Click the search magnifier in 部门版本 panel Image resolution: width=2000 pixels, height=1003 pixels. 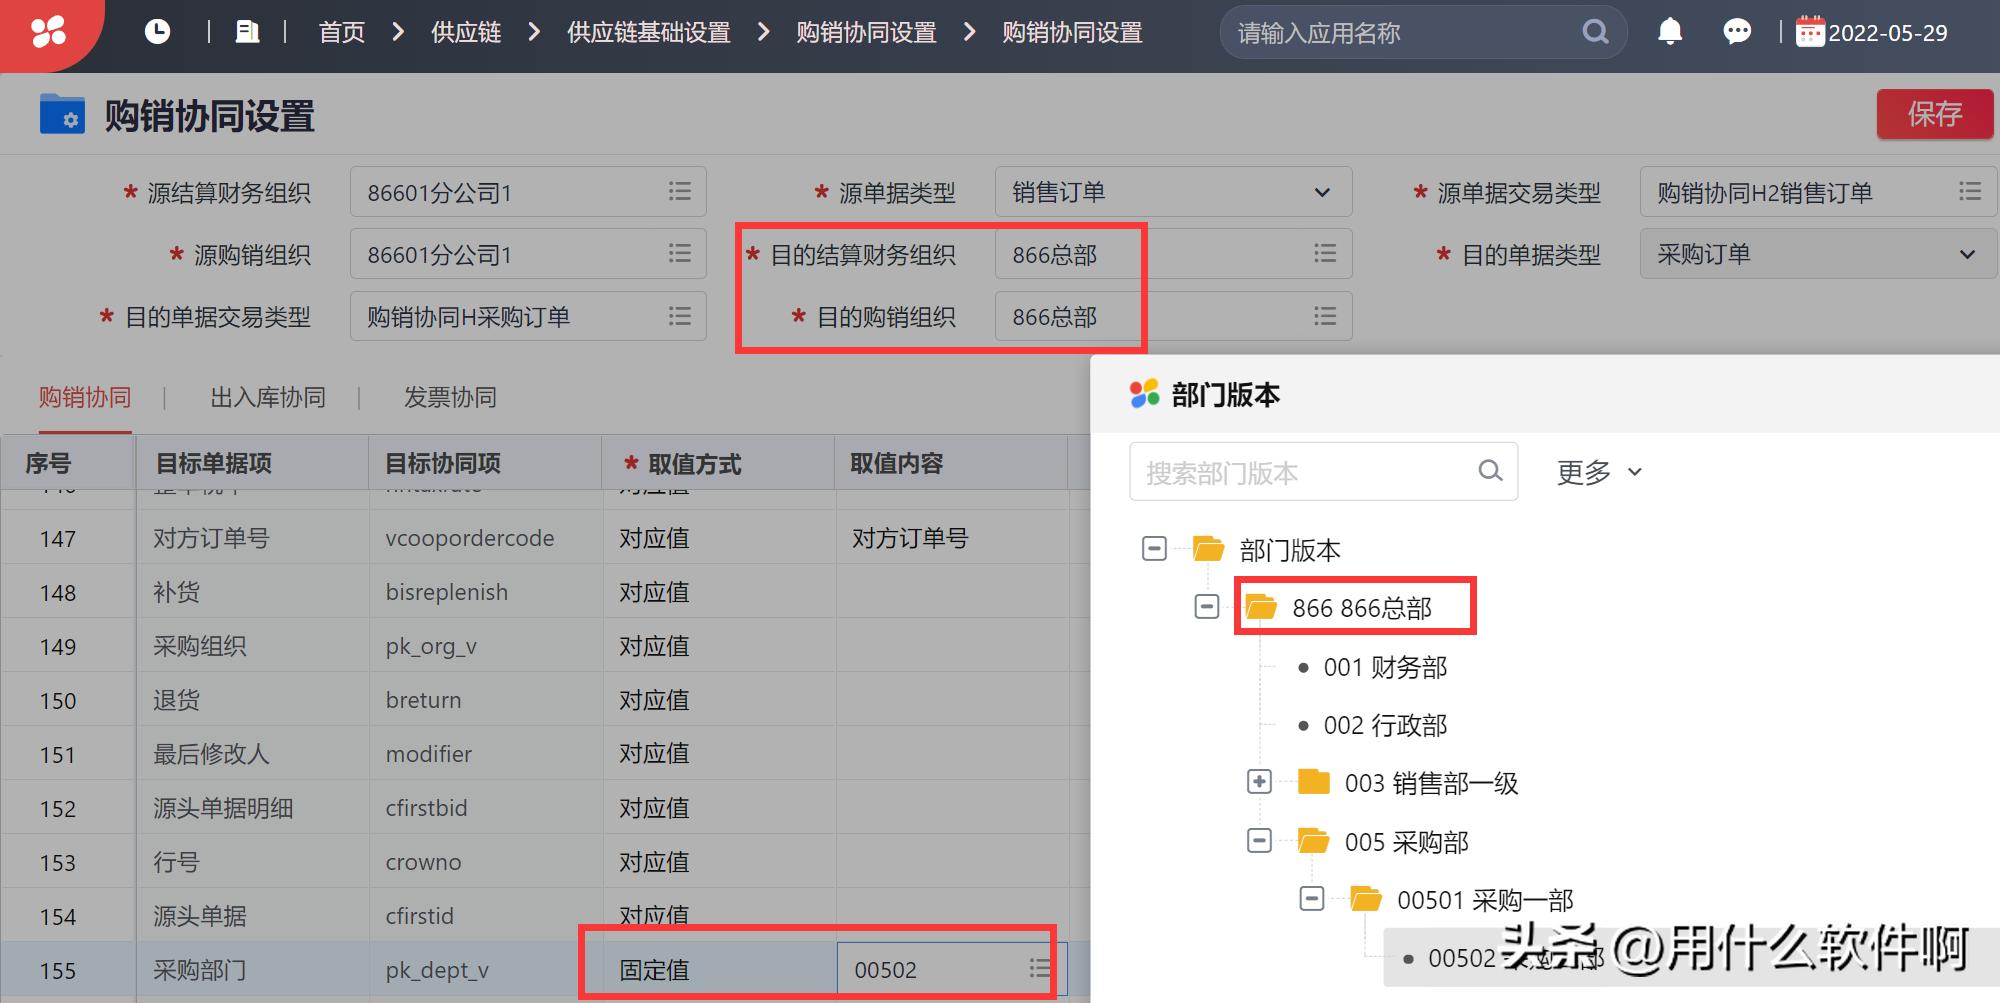pyautogui.click(x=1490, y=471)
